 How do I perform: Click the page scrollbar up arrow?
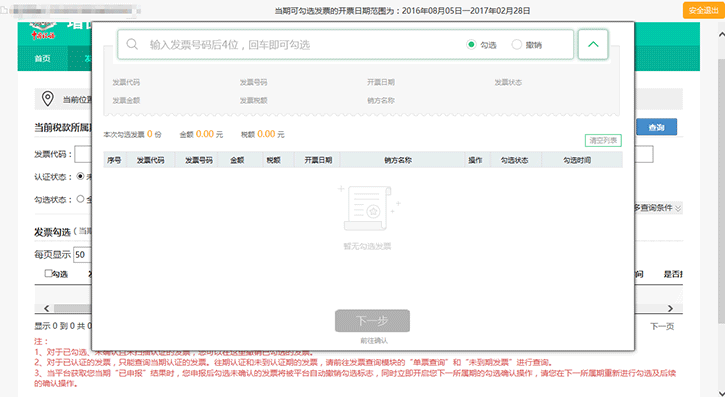pyautogui.click(x=721, y=35)
